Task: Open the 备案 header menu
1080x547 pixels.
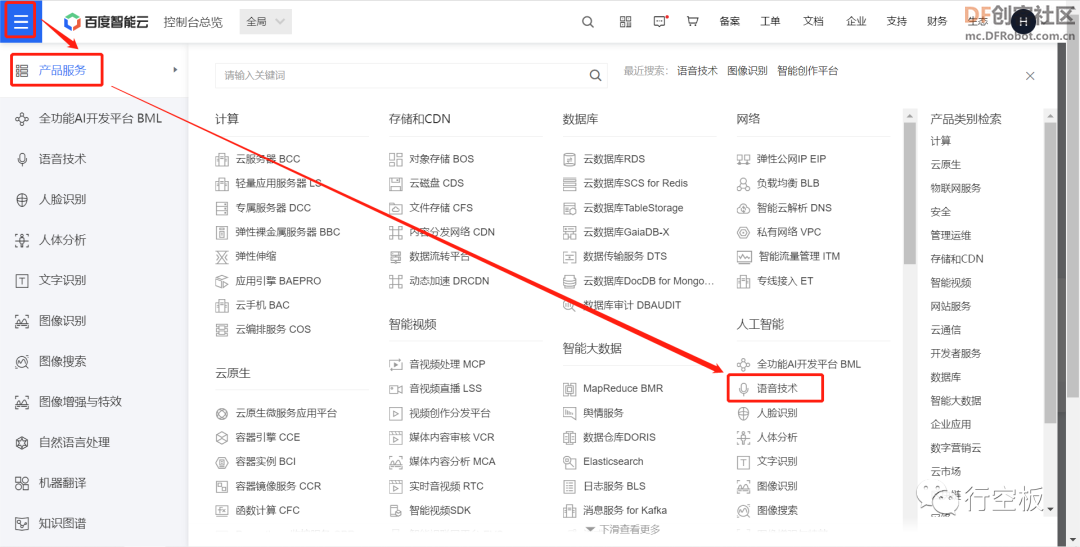Action: 729,21
